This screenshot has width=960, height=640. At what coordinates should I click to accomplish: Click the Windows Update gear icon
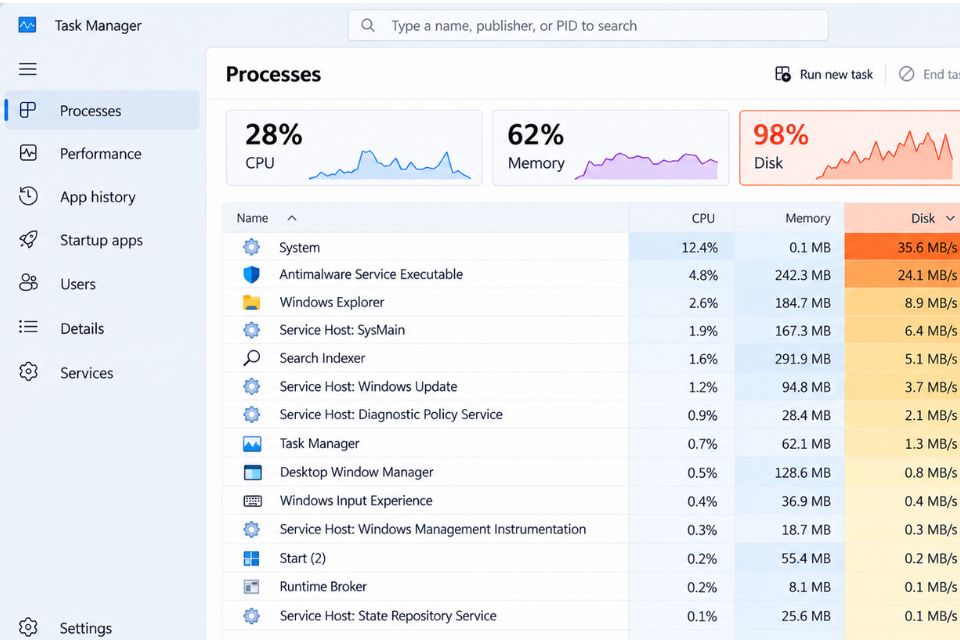[x=252, y=386]
